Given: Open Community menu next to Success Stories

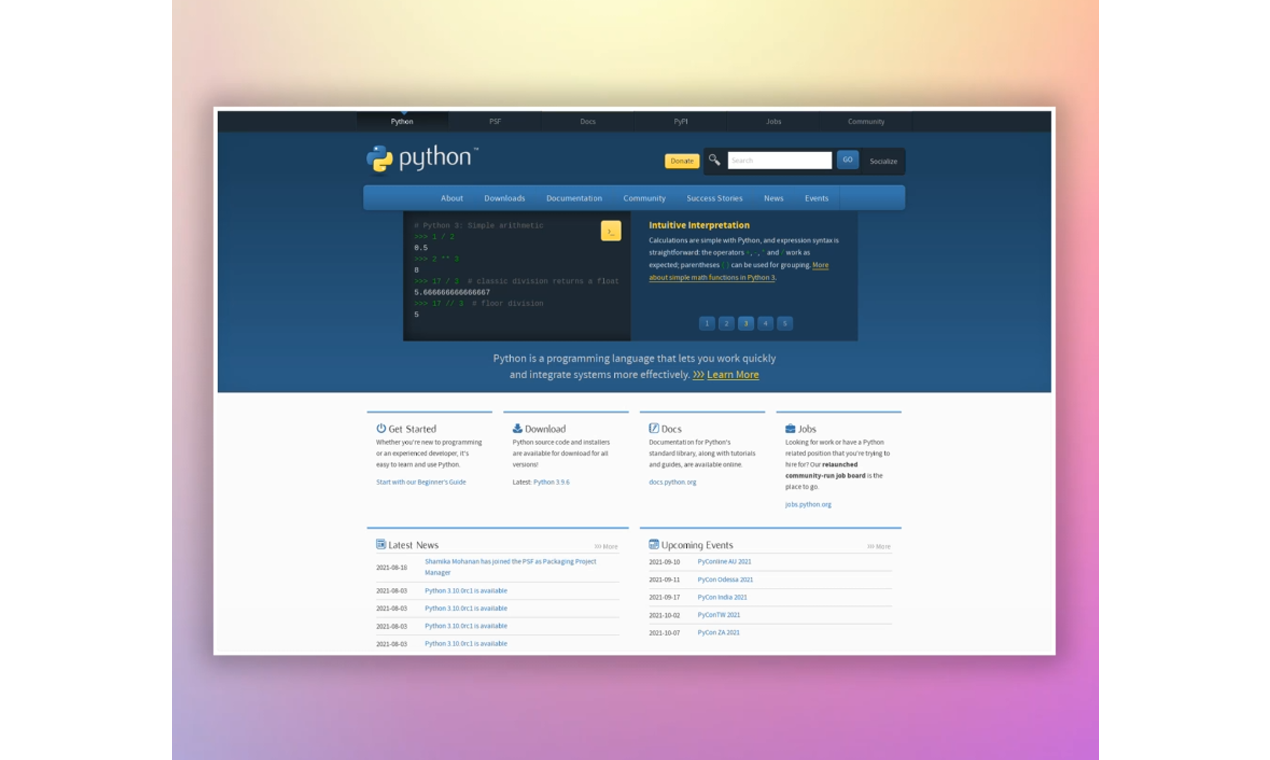Looking at the screenshot, I should (645, 198).
